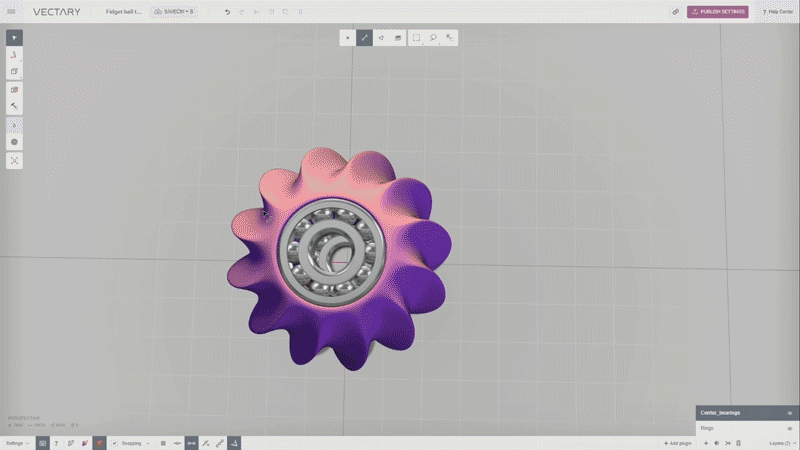Hide the Center_bearings layer
Viewport: 800px width, 450px height.
[789, 412]
